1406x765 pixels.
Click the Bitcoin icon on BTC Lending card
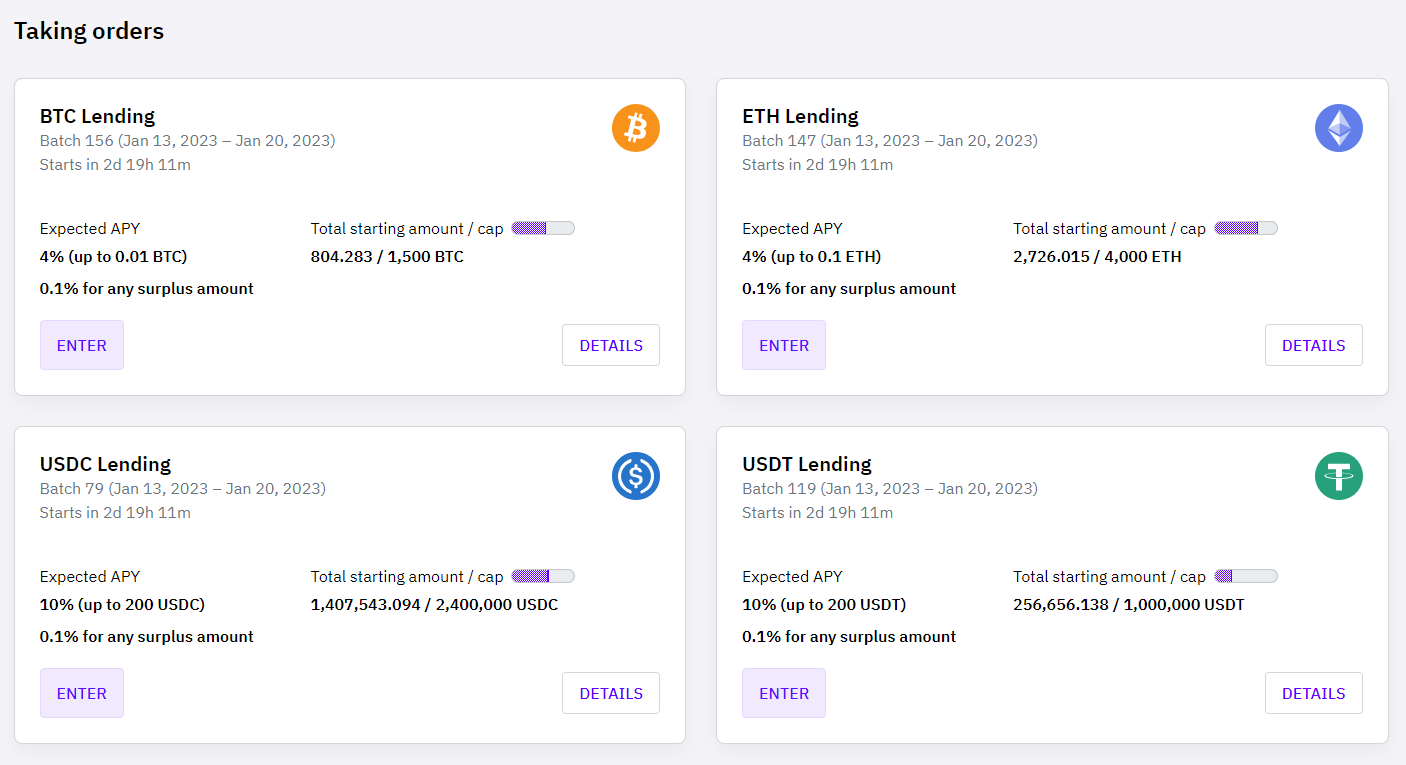click(x=636, y=128)
